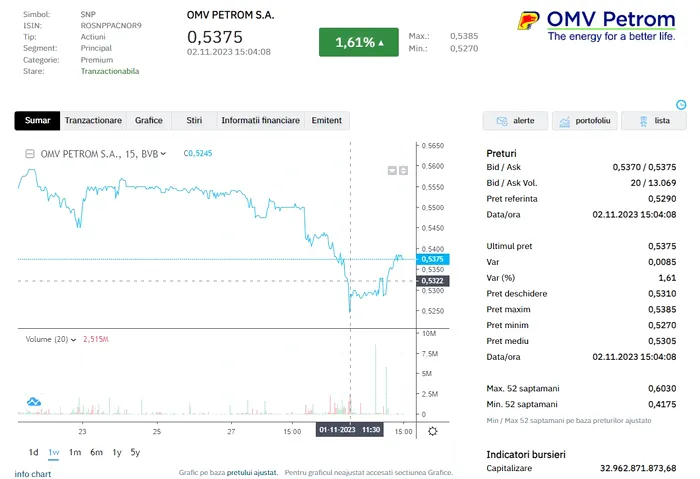Click the clock refresh icon
The image size is (700, 479).
pos(681,105)
